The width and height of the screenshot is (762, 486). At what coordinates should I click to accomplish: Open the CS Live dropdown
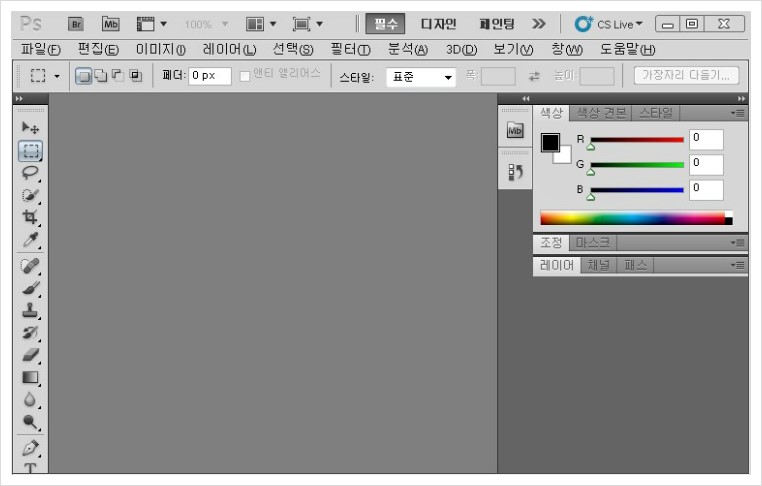pyautogui.click(x=609, y=23)
